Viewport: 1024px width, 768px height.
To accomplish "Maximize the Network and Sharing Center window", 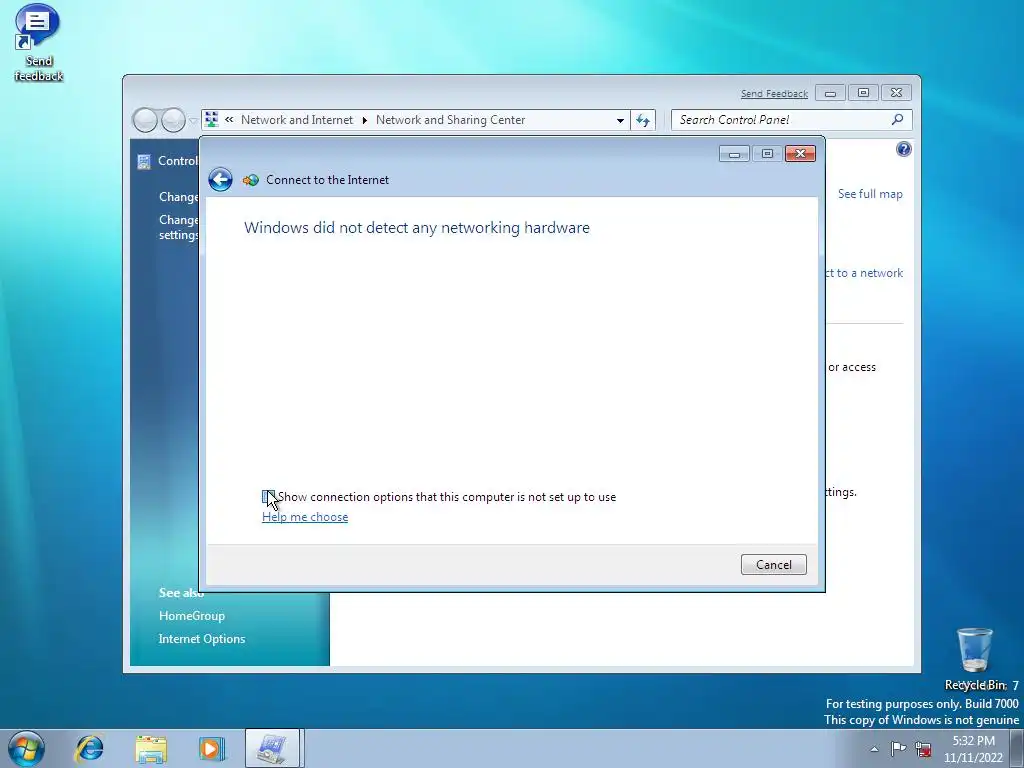I will coord(863,93).
